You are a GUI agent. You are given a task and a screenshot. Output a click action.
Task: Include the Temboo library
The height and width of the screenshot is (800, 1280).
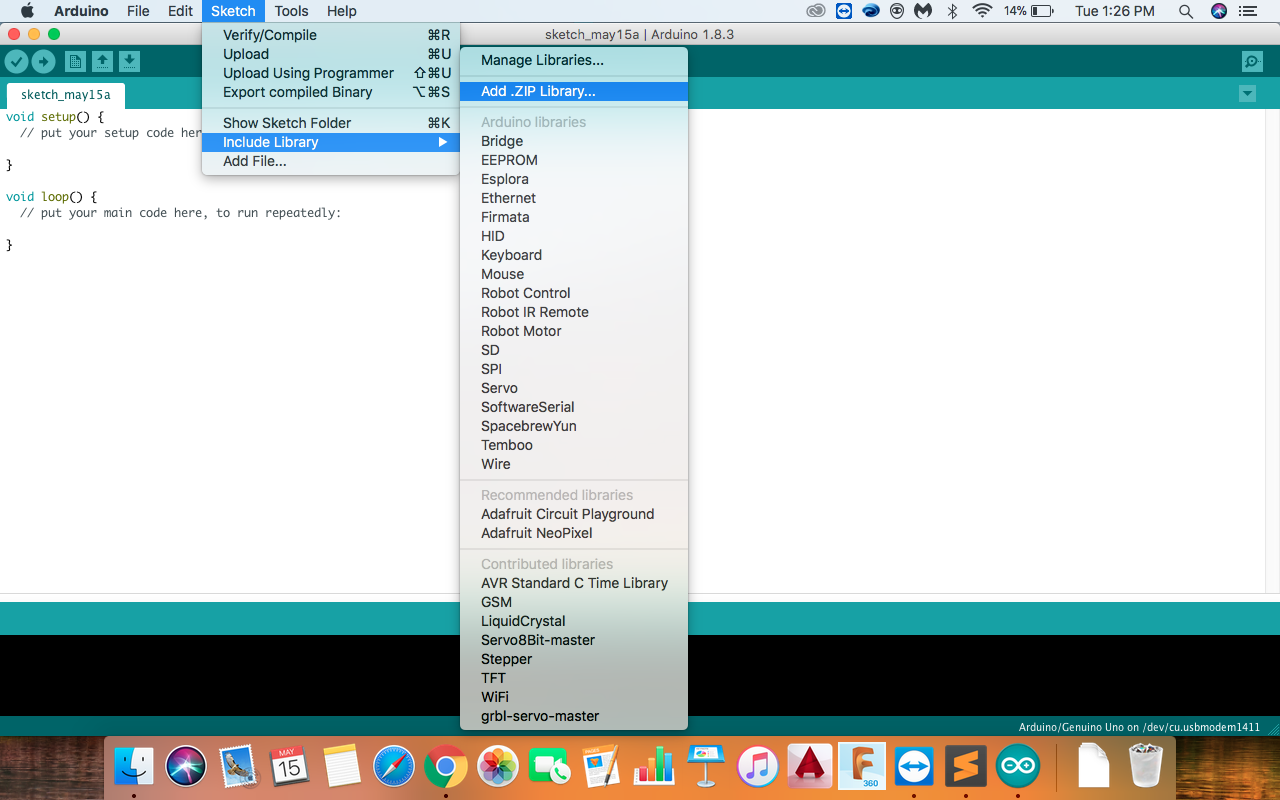pos(574,445)
